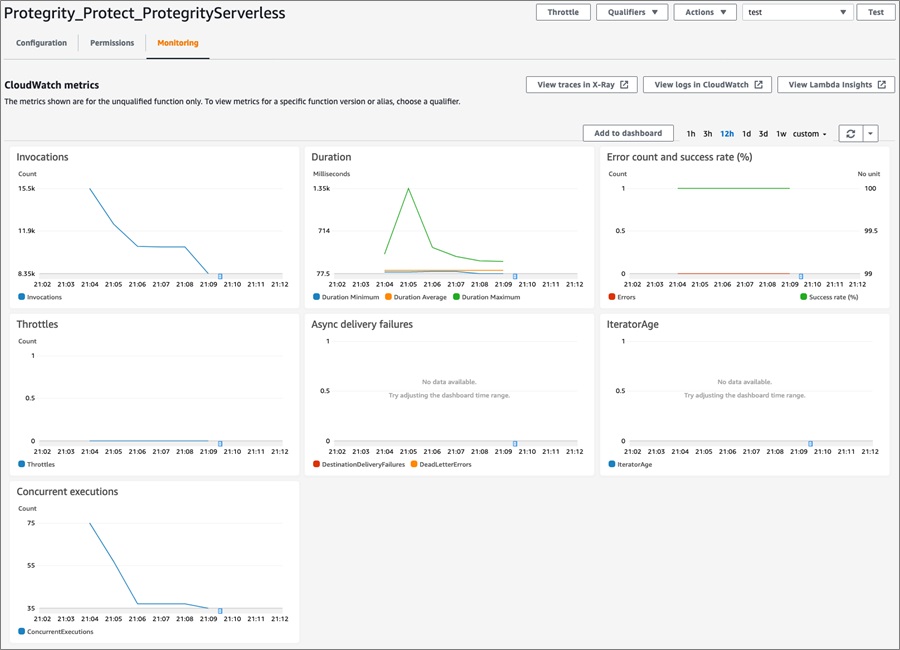The width and height of the screenshot is (900, 650).
Task: Click the 'Invocations' chart title
Action: (x=42, y=157)
